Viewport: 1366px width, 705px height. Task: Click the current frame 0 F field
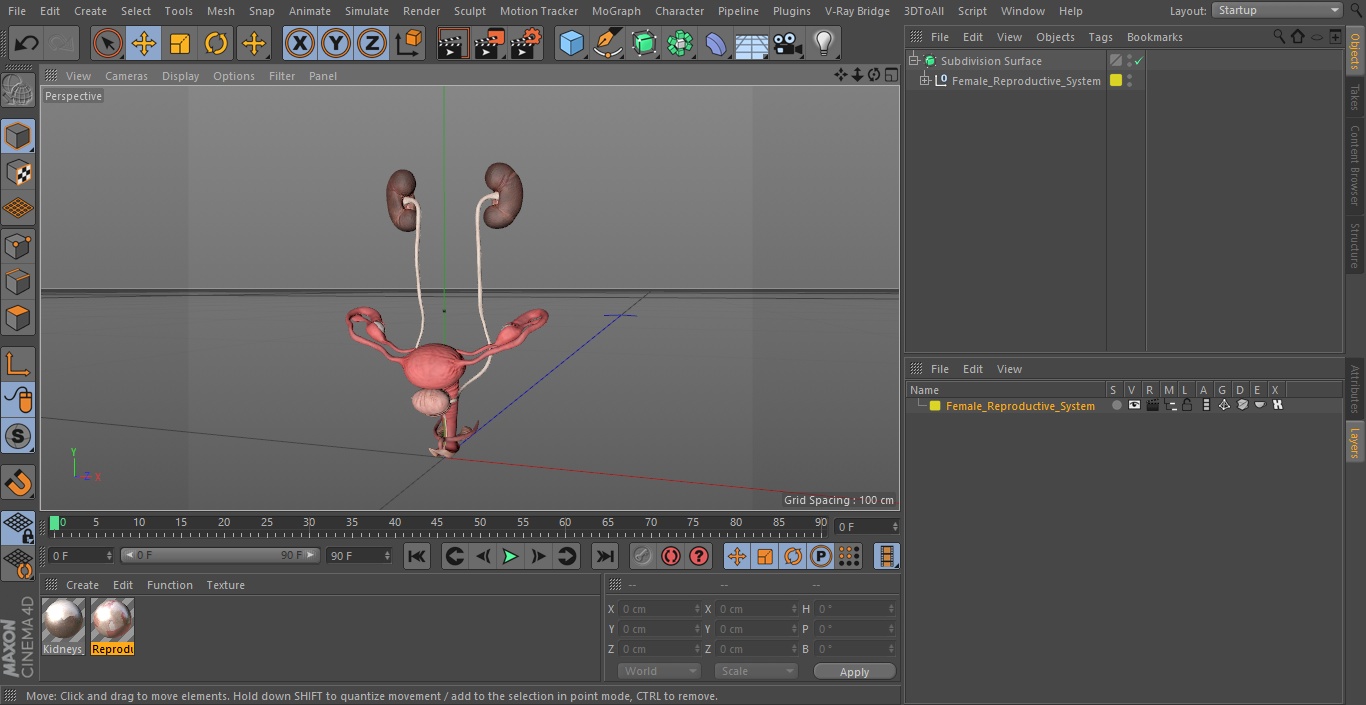867,526
